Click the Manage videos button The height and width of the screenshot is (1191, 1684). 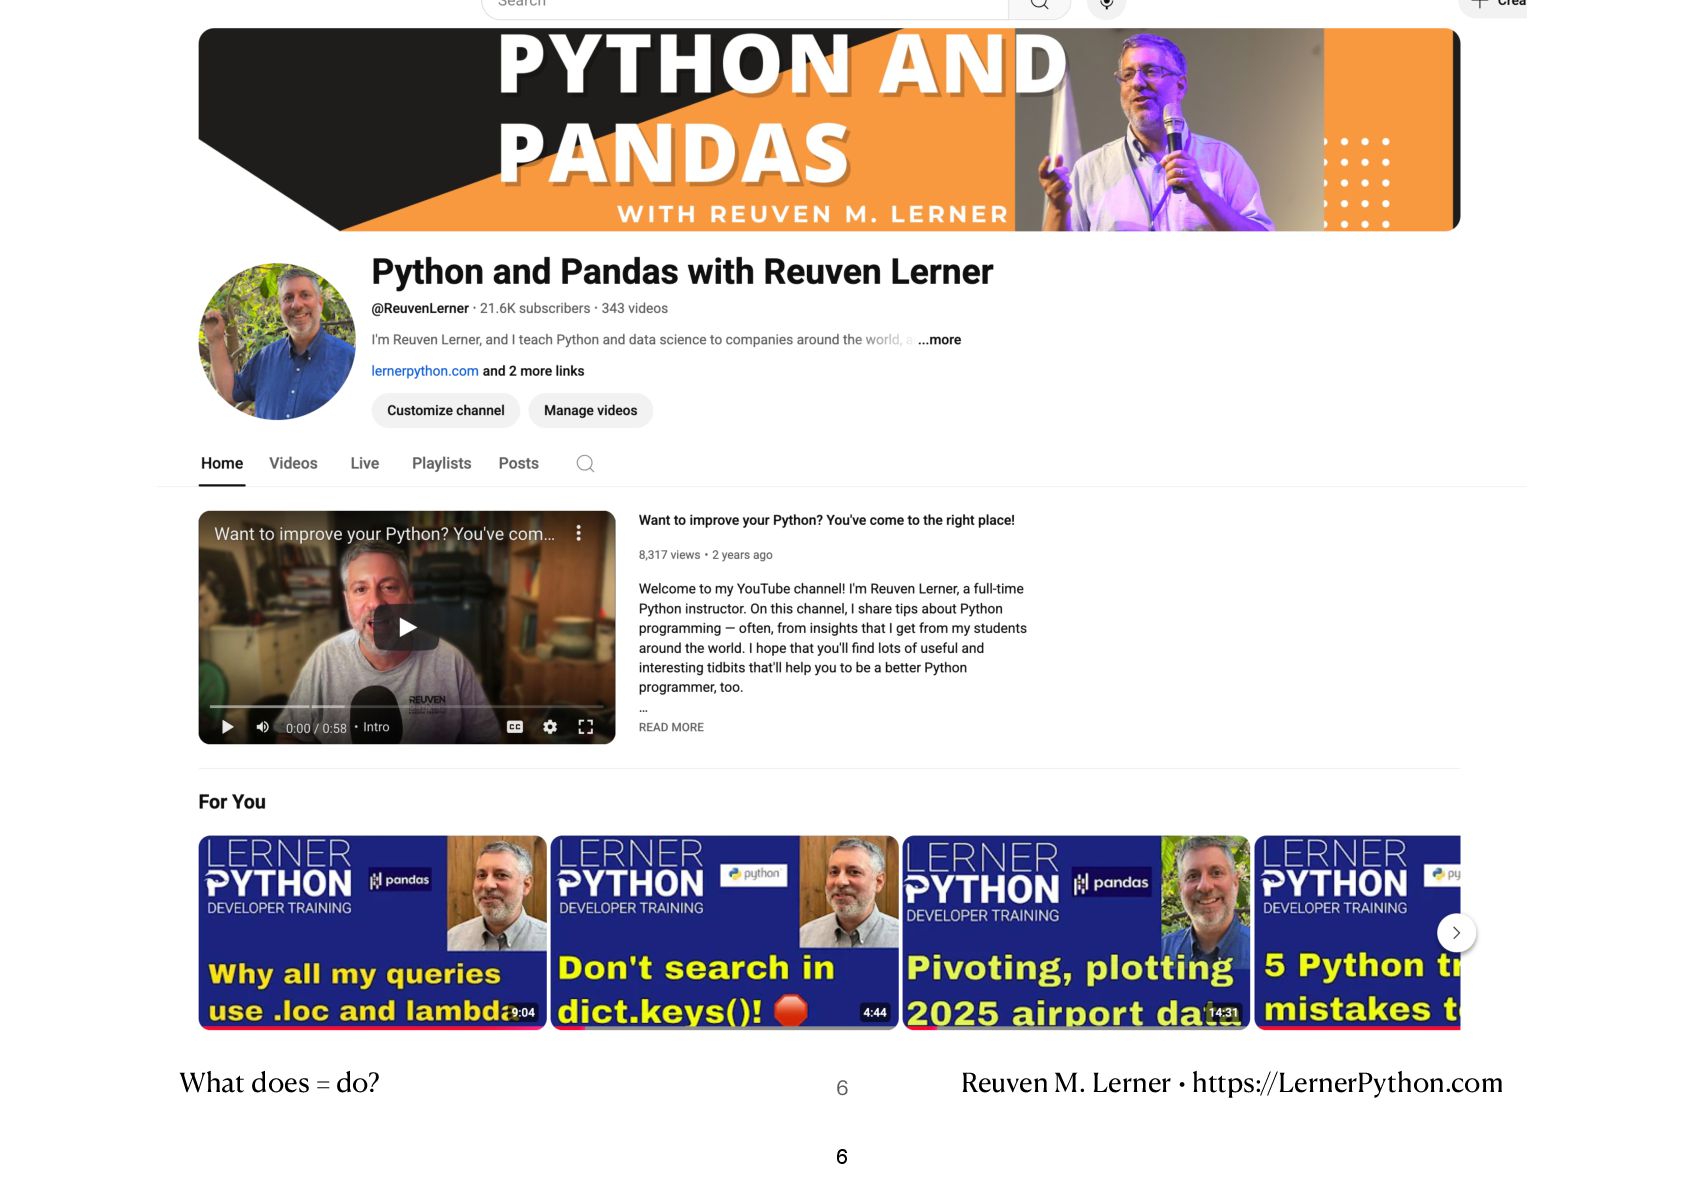point(590,410)
